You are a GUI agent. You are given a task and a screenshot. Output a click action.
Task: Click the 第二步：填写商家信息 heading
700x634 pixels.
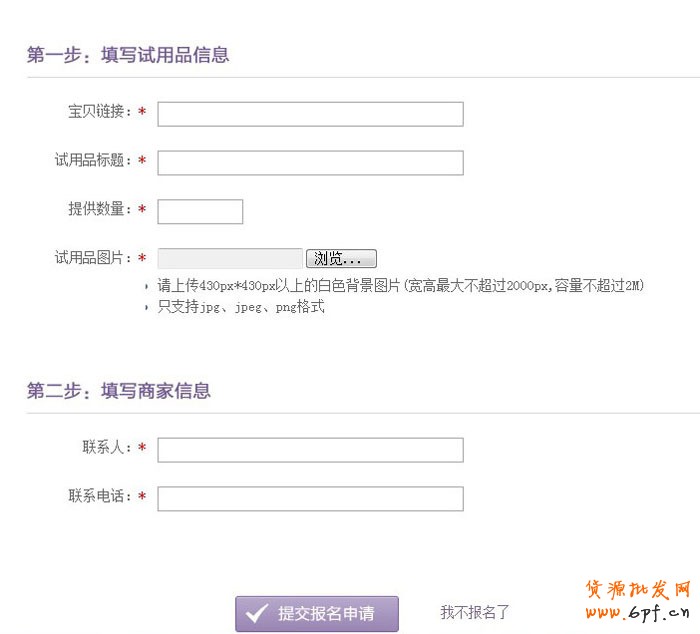(119, 391)
